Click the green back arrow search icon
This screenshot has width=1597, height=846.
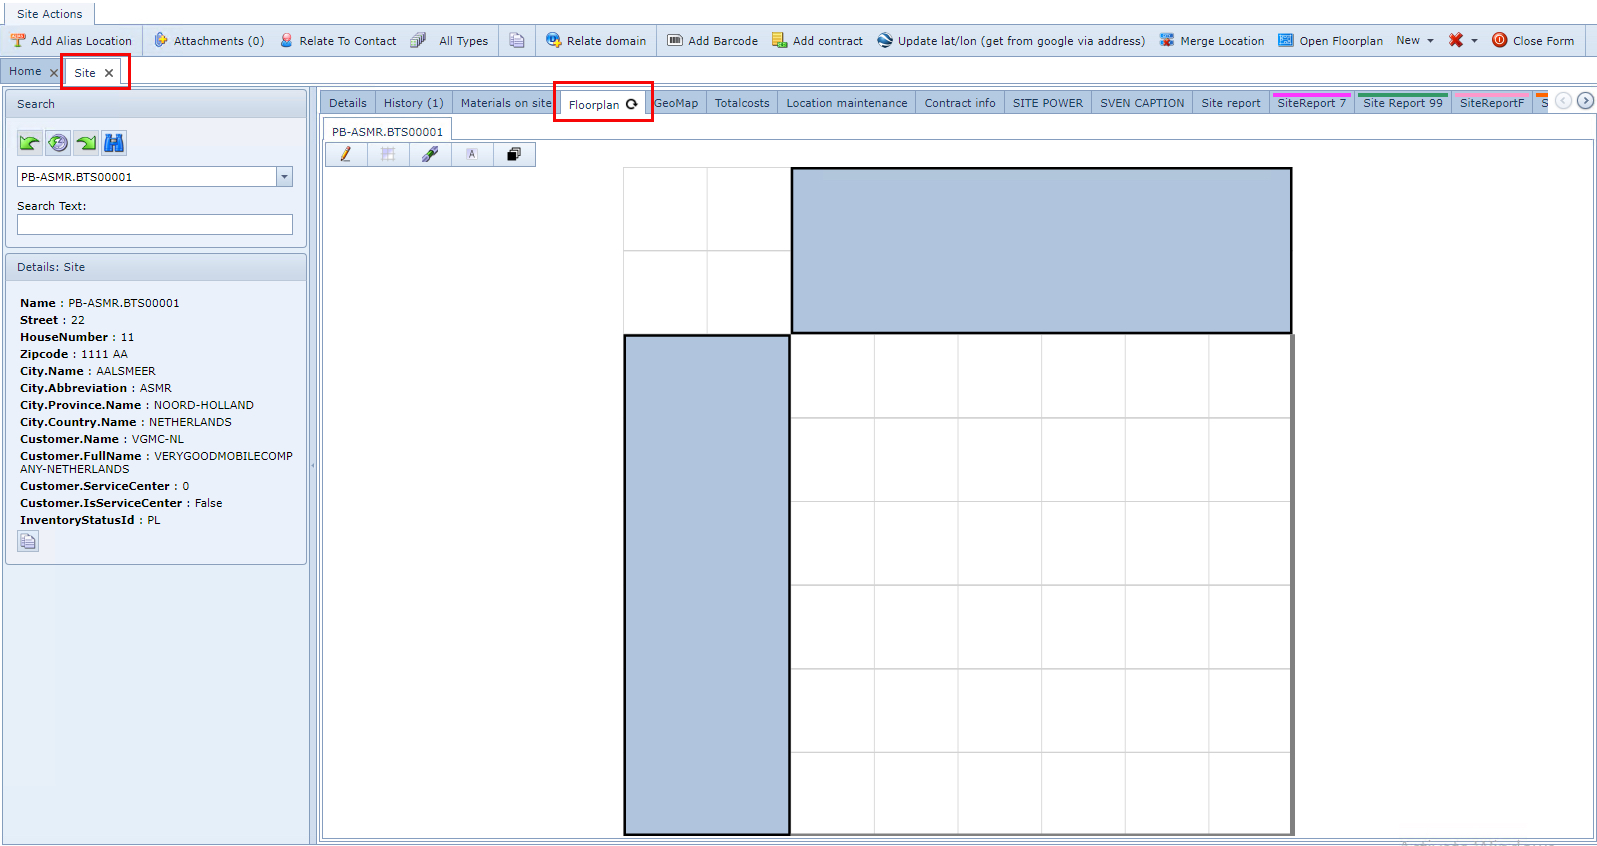pyautogui.click(x=30, y=143)
